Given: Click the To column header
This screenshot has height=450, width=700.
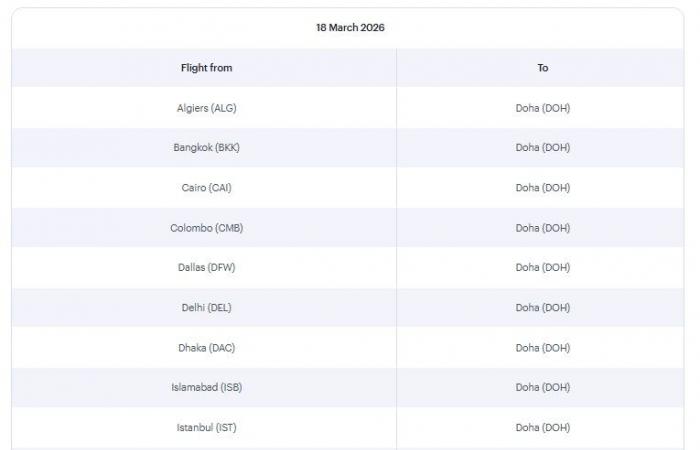Looking at the screenshot, I should [543, 68].
